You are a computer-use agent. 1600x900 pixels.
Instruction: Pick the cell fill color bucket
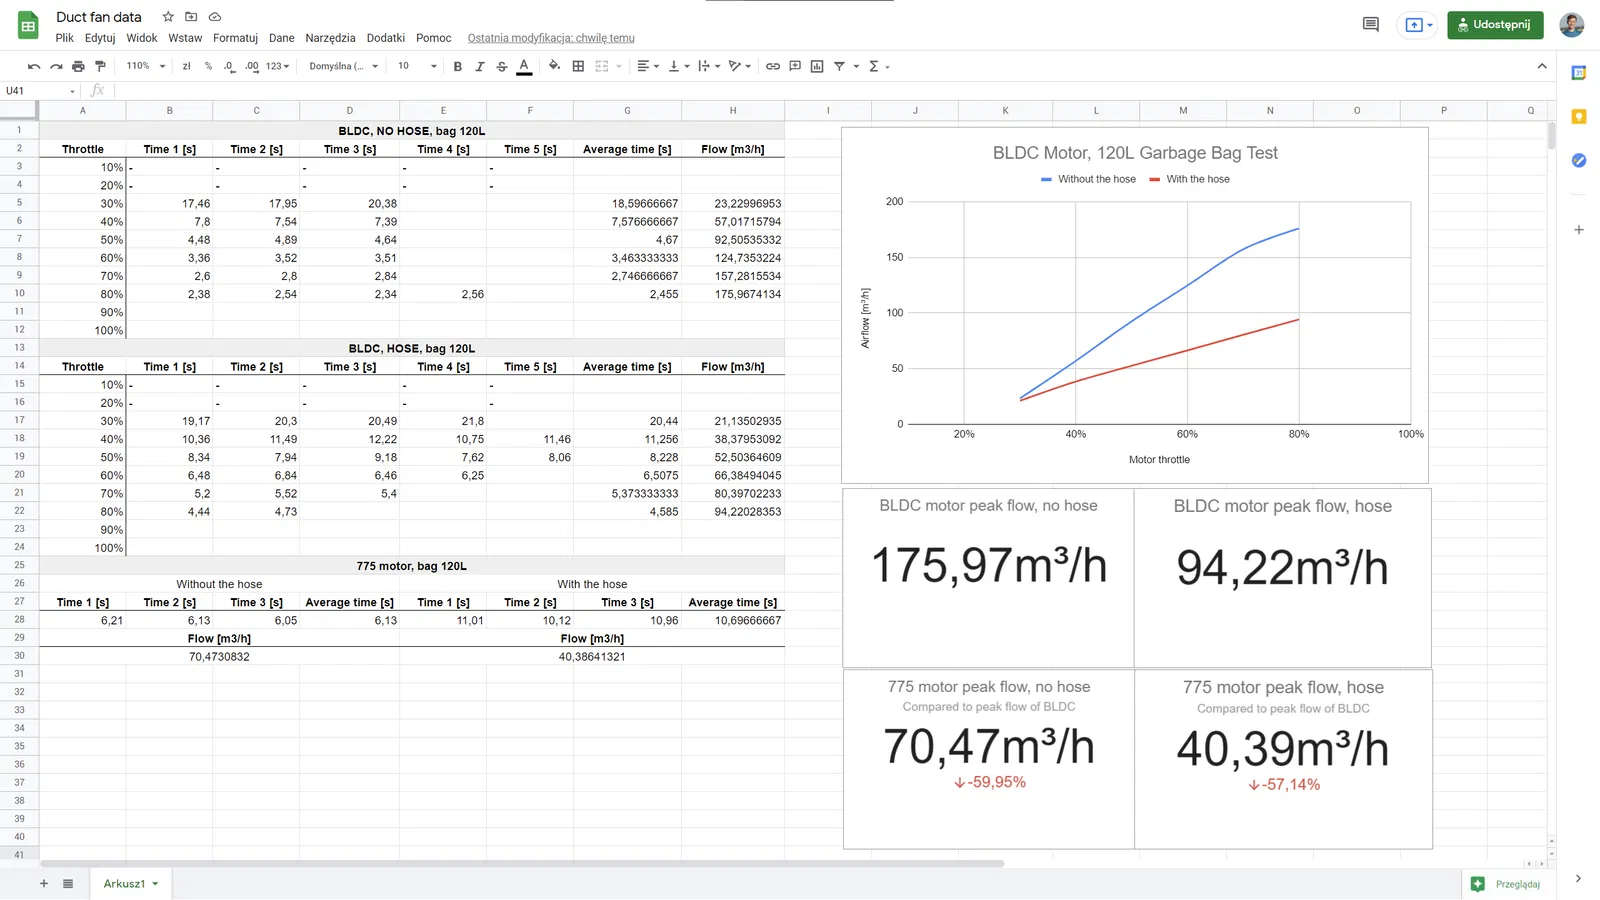(554, 66)
